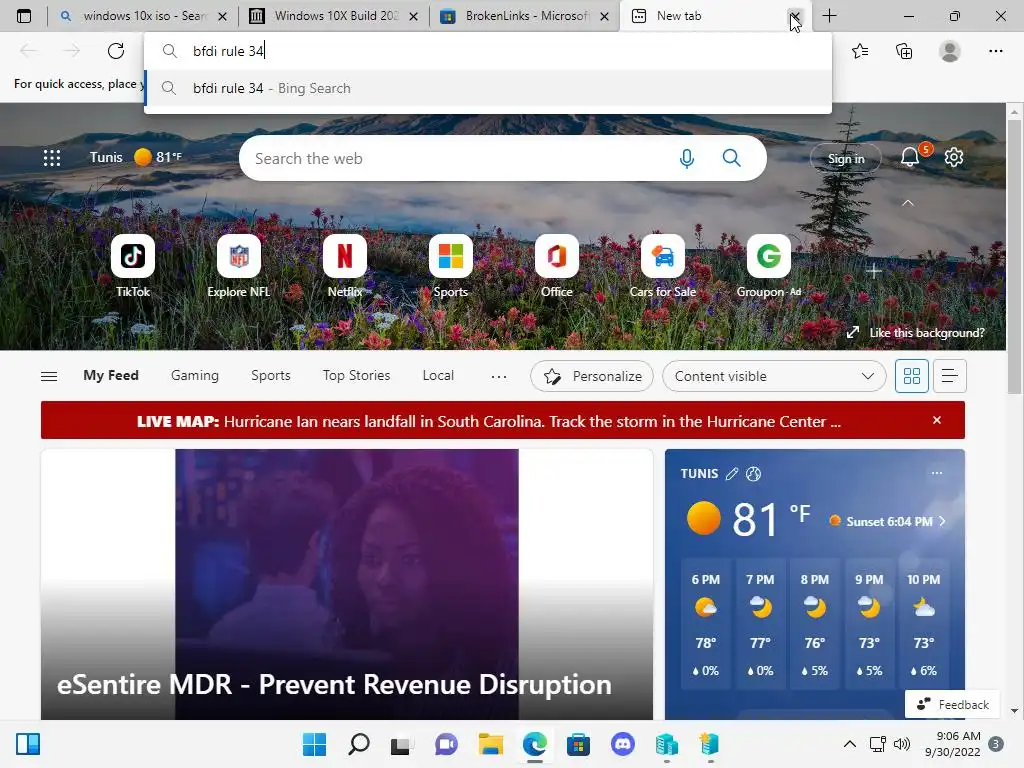This screenshot has height=768, width=1024.
Task: Reload page with the refresh icon
Action: (116, 51)
